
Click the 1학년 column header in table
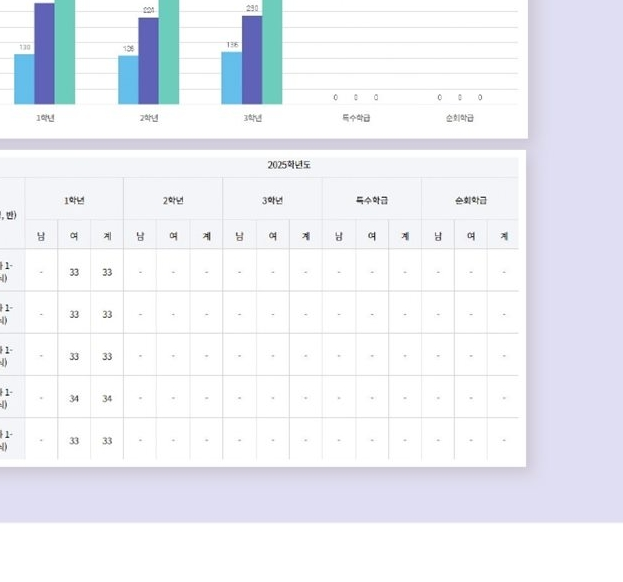coord(74,200)
